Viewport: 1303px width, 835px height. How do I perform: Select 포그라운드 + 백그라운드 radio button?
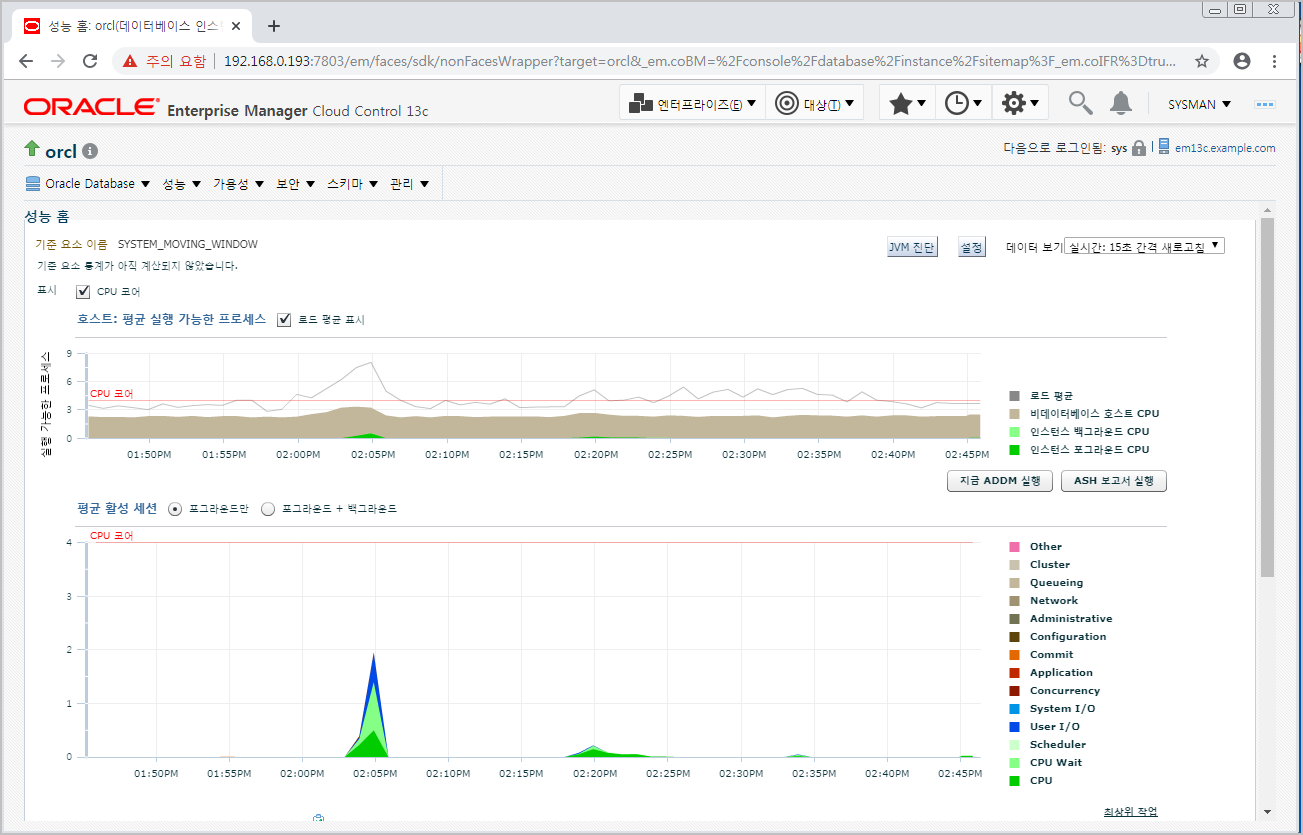(268, 509)
